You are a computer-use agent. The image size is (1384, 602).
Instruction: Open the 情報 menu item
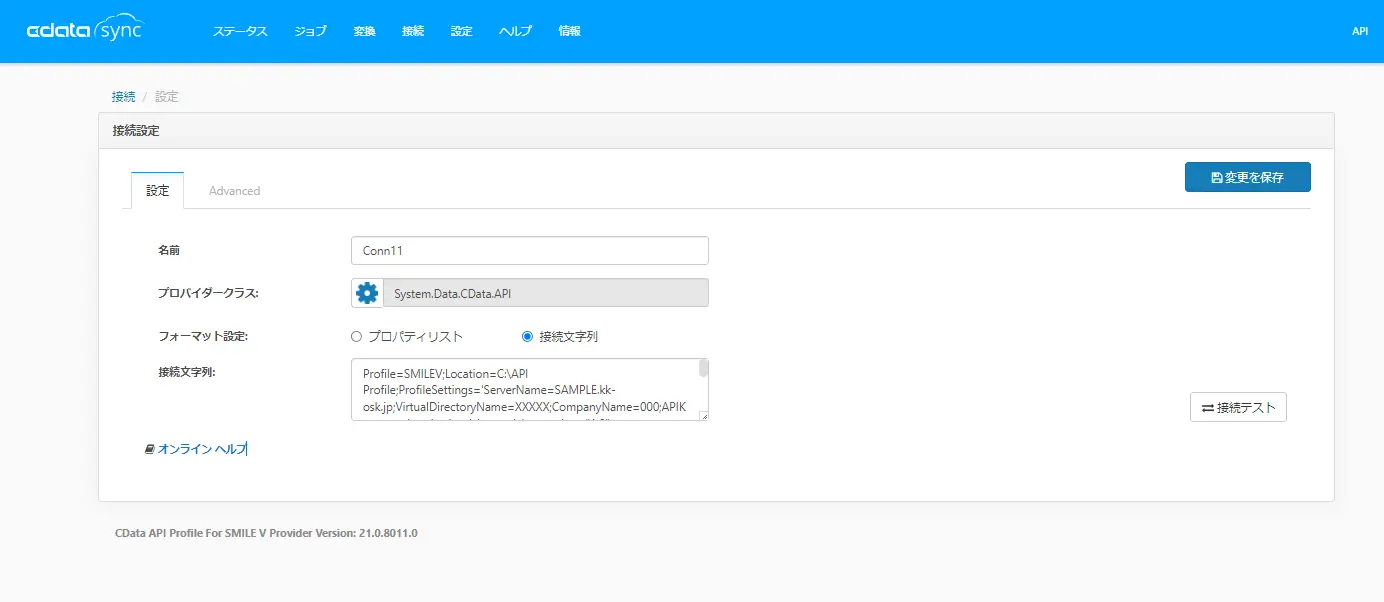[569, 31]
